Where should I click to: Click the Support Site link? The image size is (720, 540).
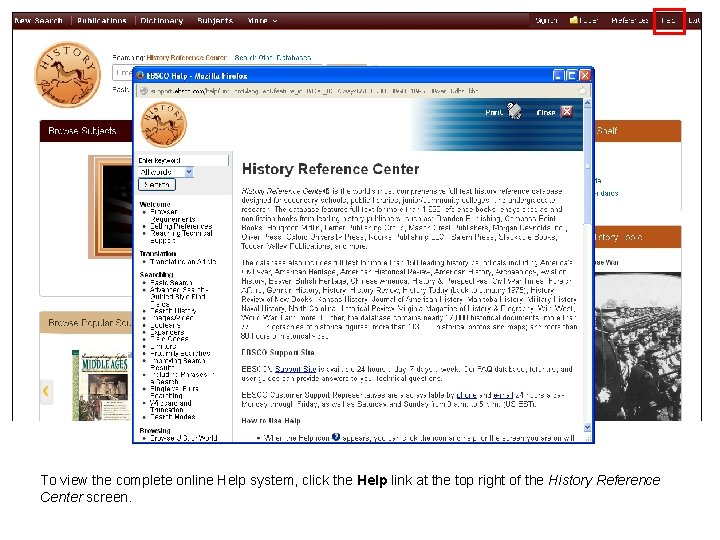pos(295,369)
